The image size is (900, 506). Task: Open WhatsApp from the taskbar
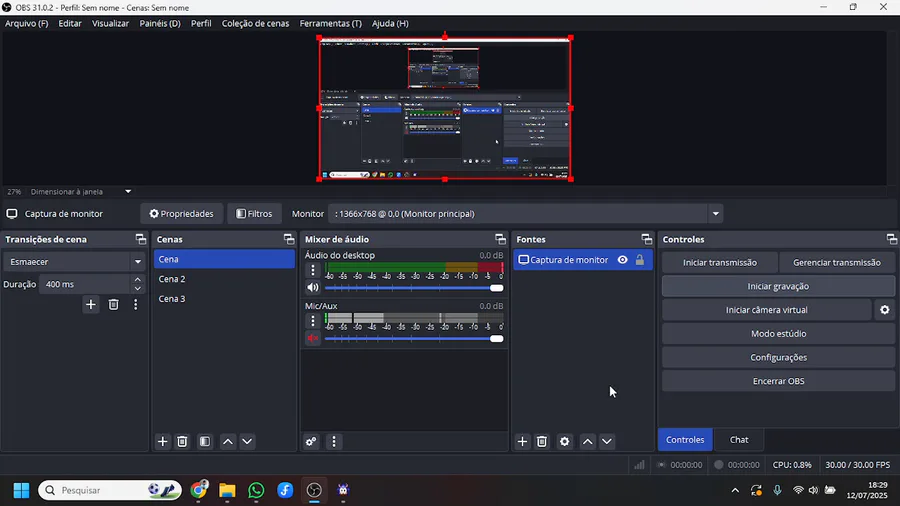pos(256,491)
